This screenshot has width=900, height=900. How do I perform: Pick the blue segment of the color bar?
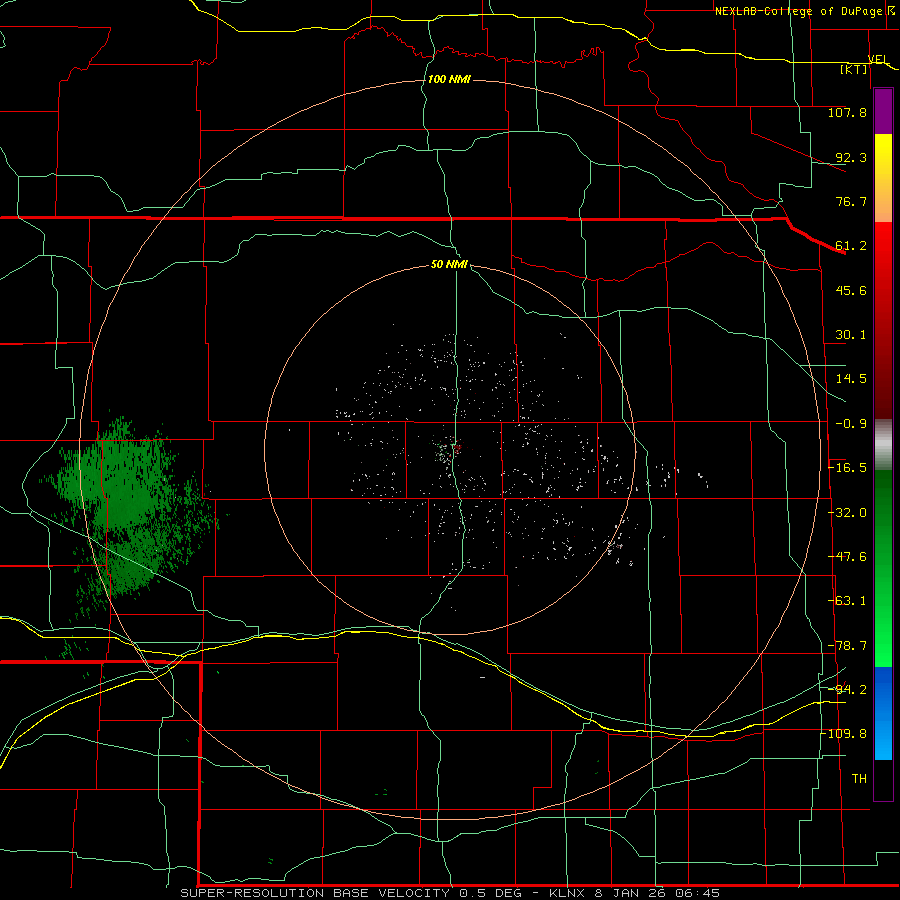pos(883,713)
